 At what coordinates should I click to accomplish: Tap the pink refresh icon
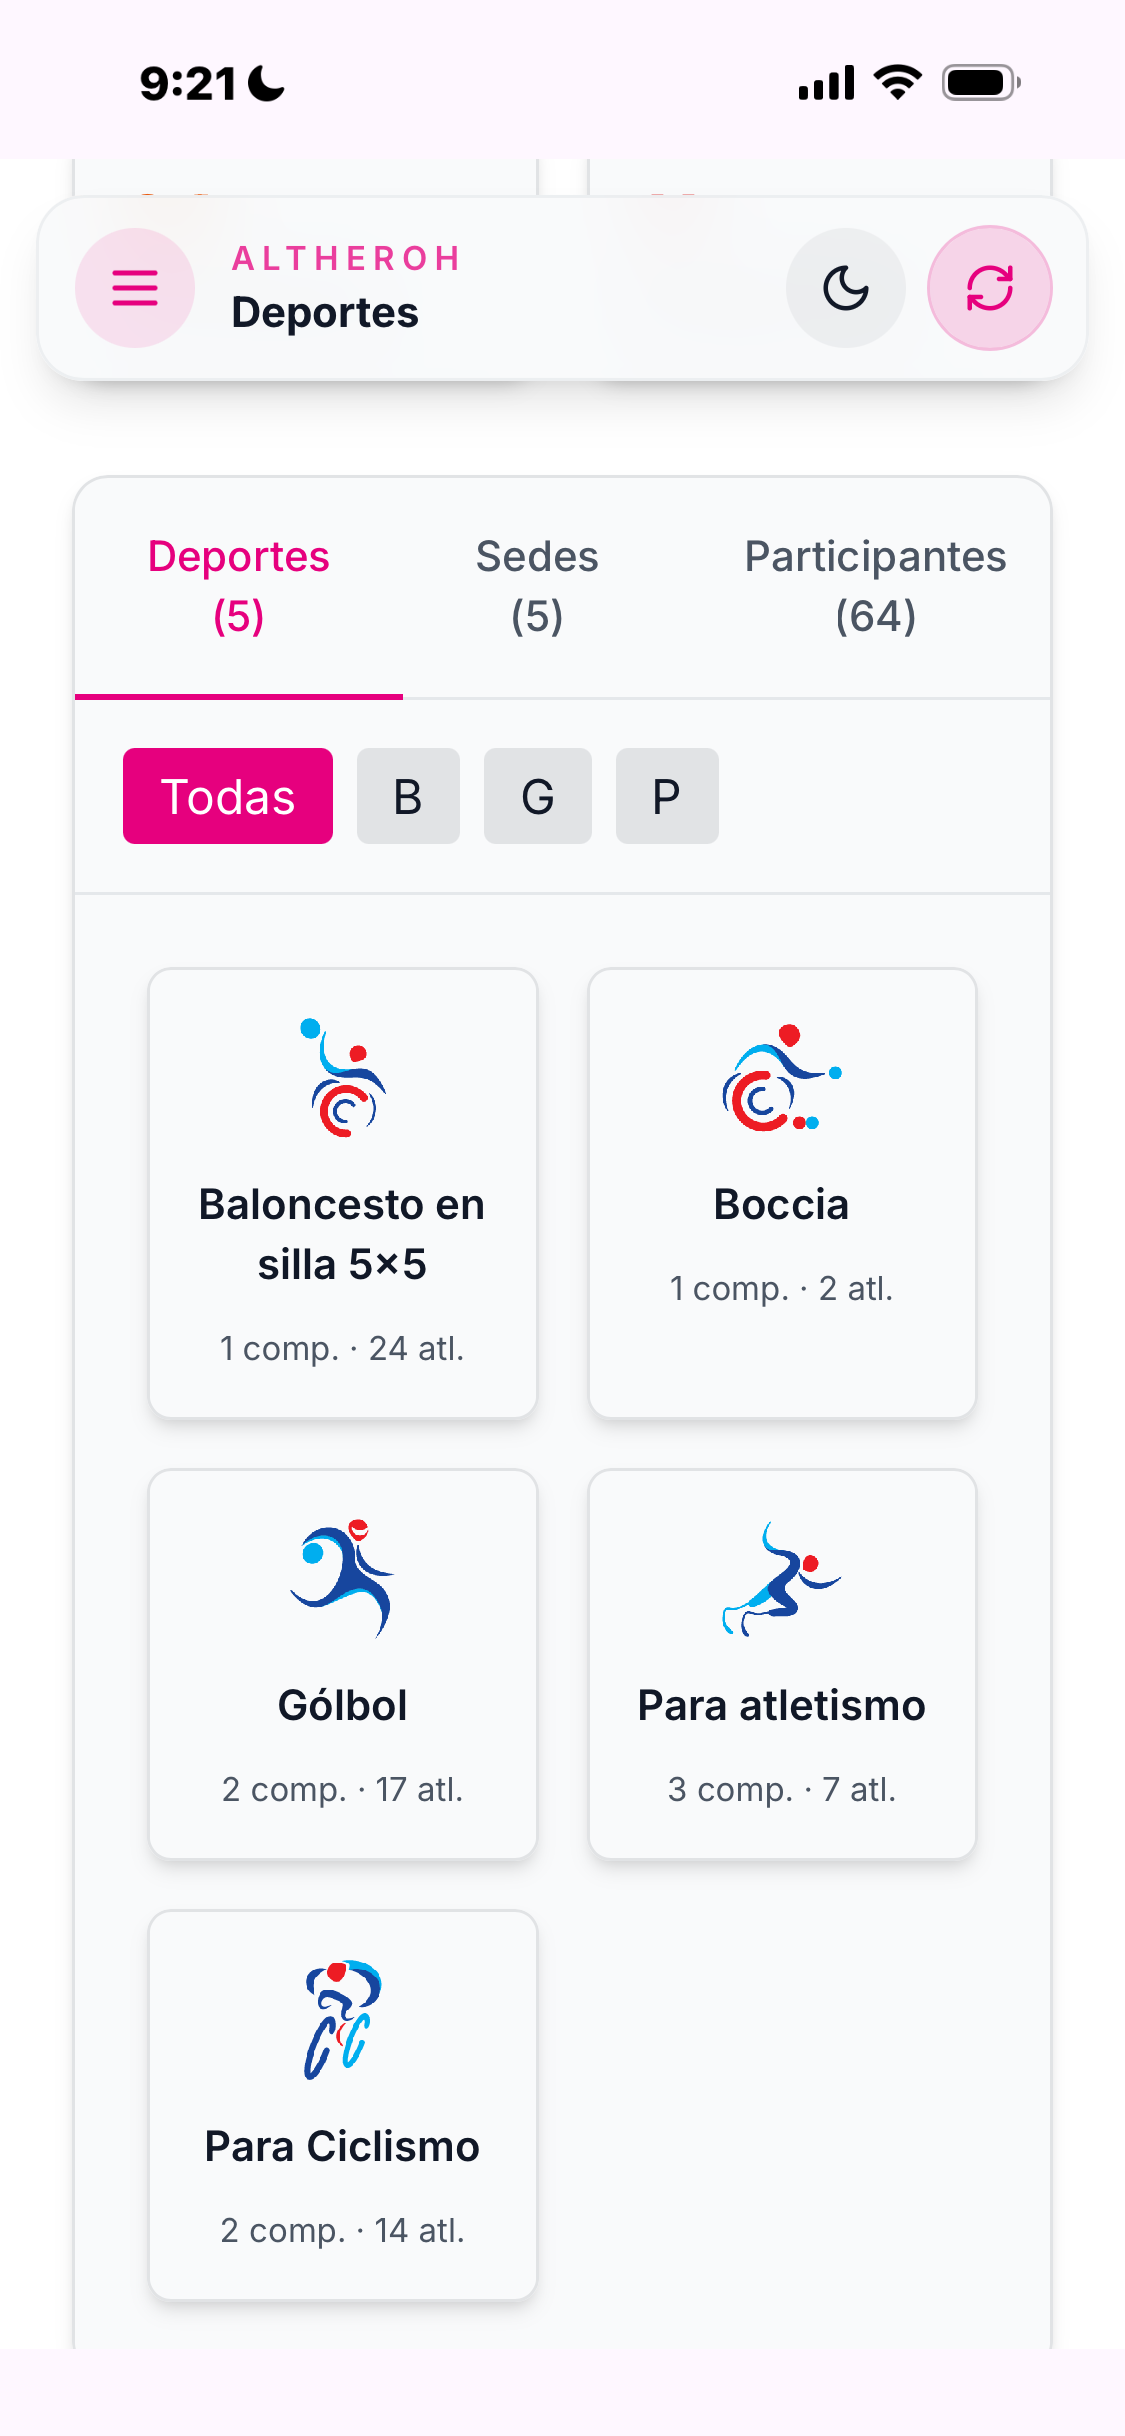tap(990, 288)
